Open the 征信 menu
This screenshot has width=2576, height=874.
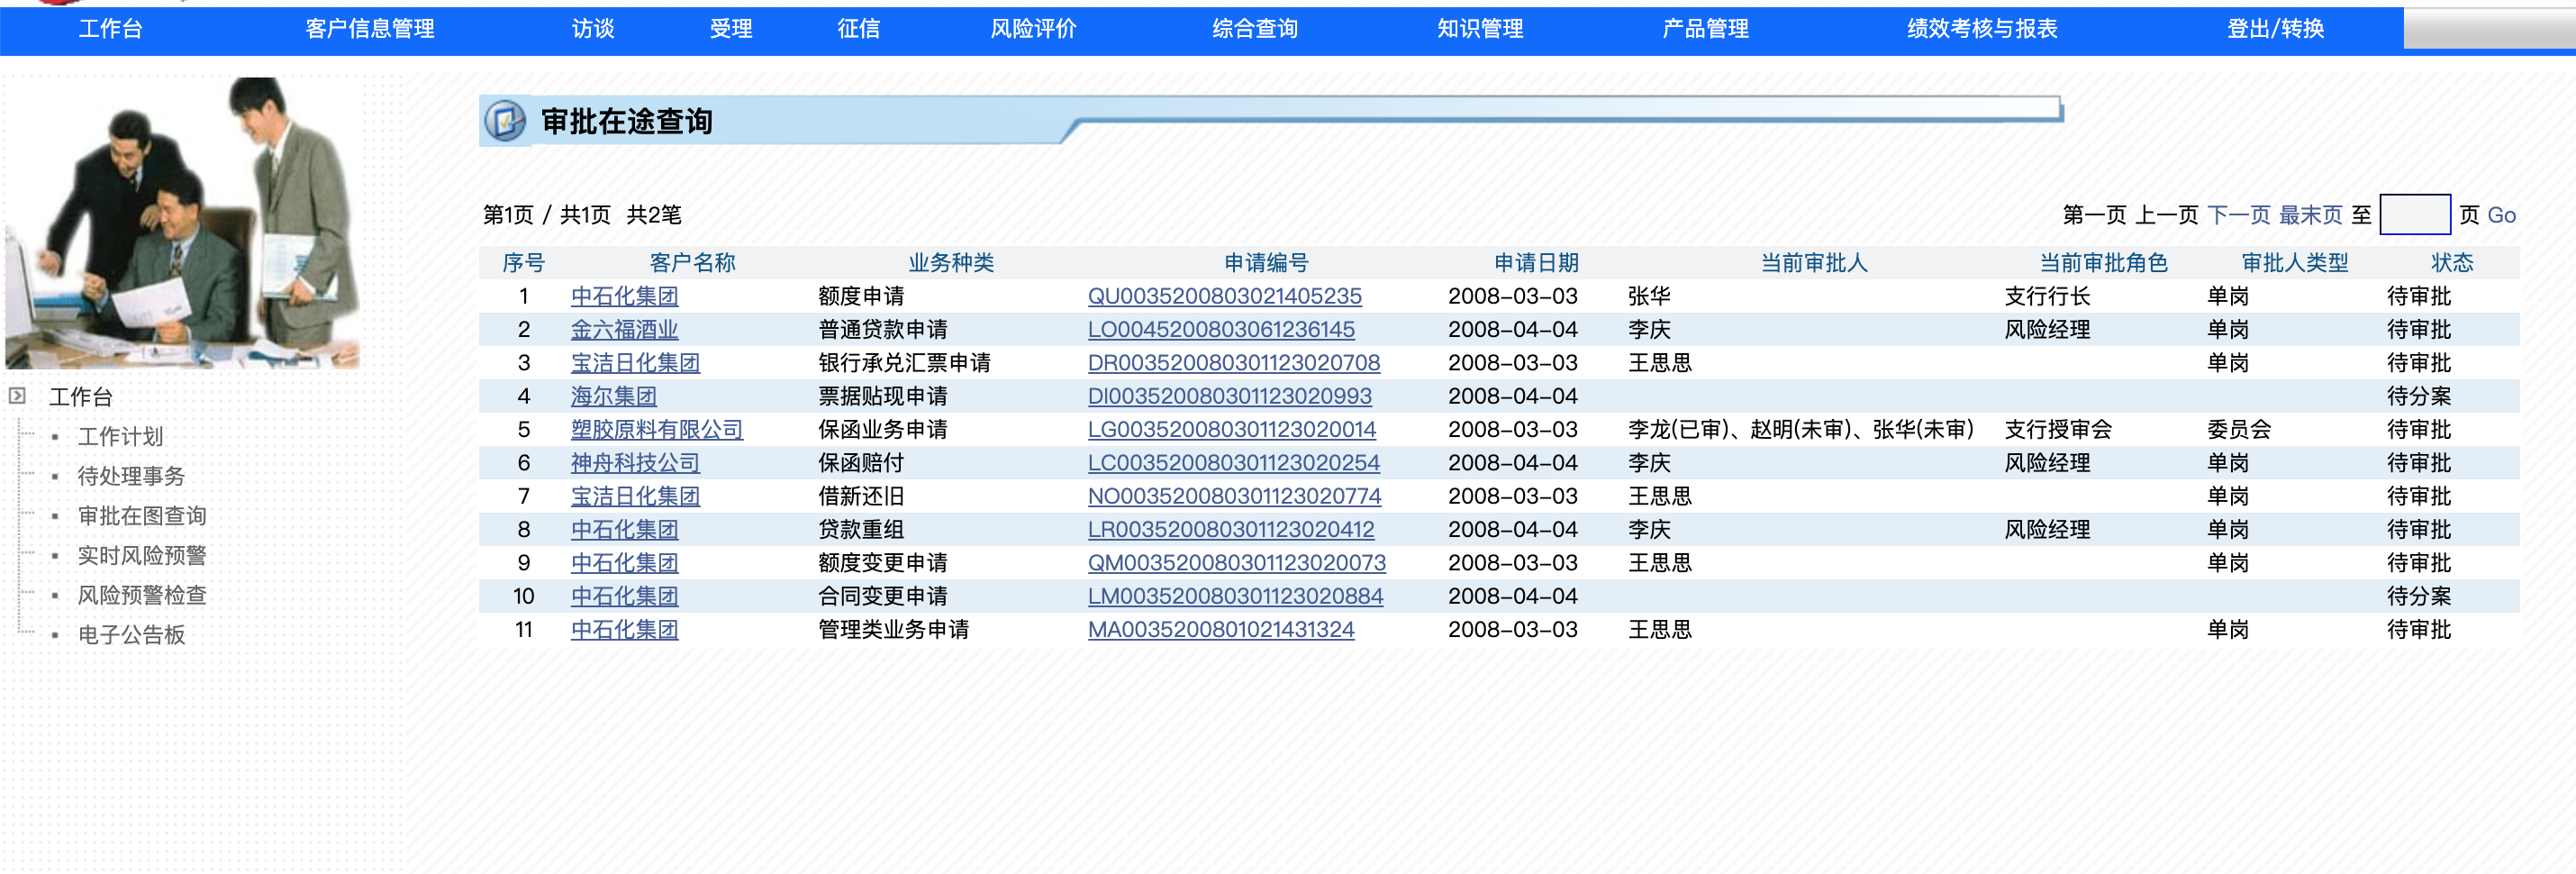pos(859,29)
